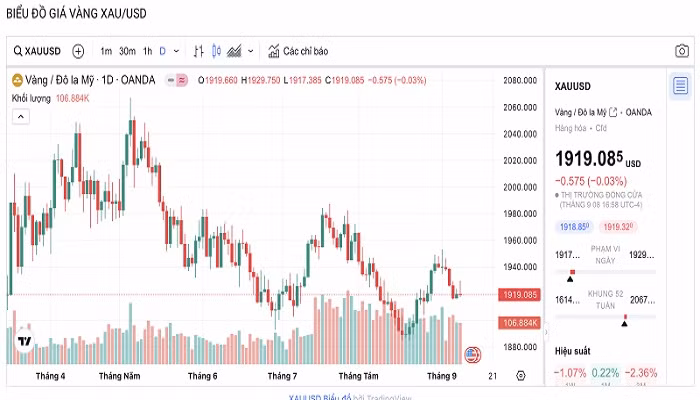Add a symbol with the plus icon
700x400 pixels.
click(x=78, y=51)
